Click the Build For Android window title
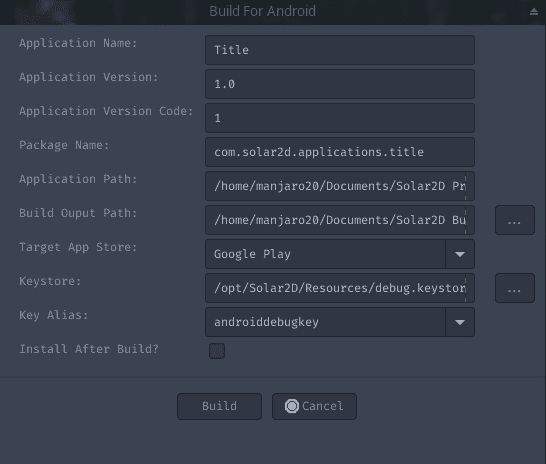The width and height of the screenshot is (546, 464). click(x=263, y=11)
